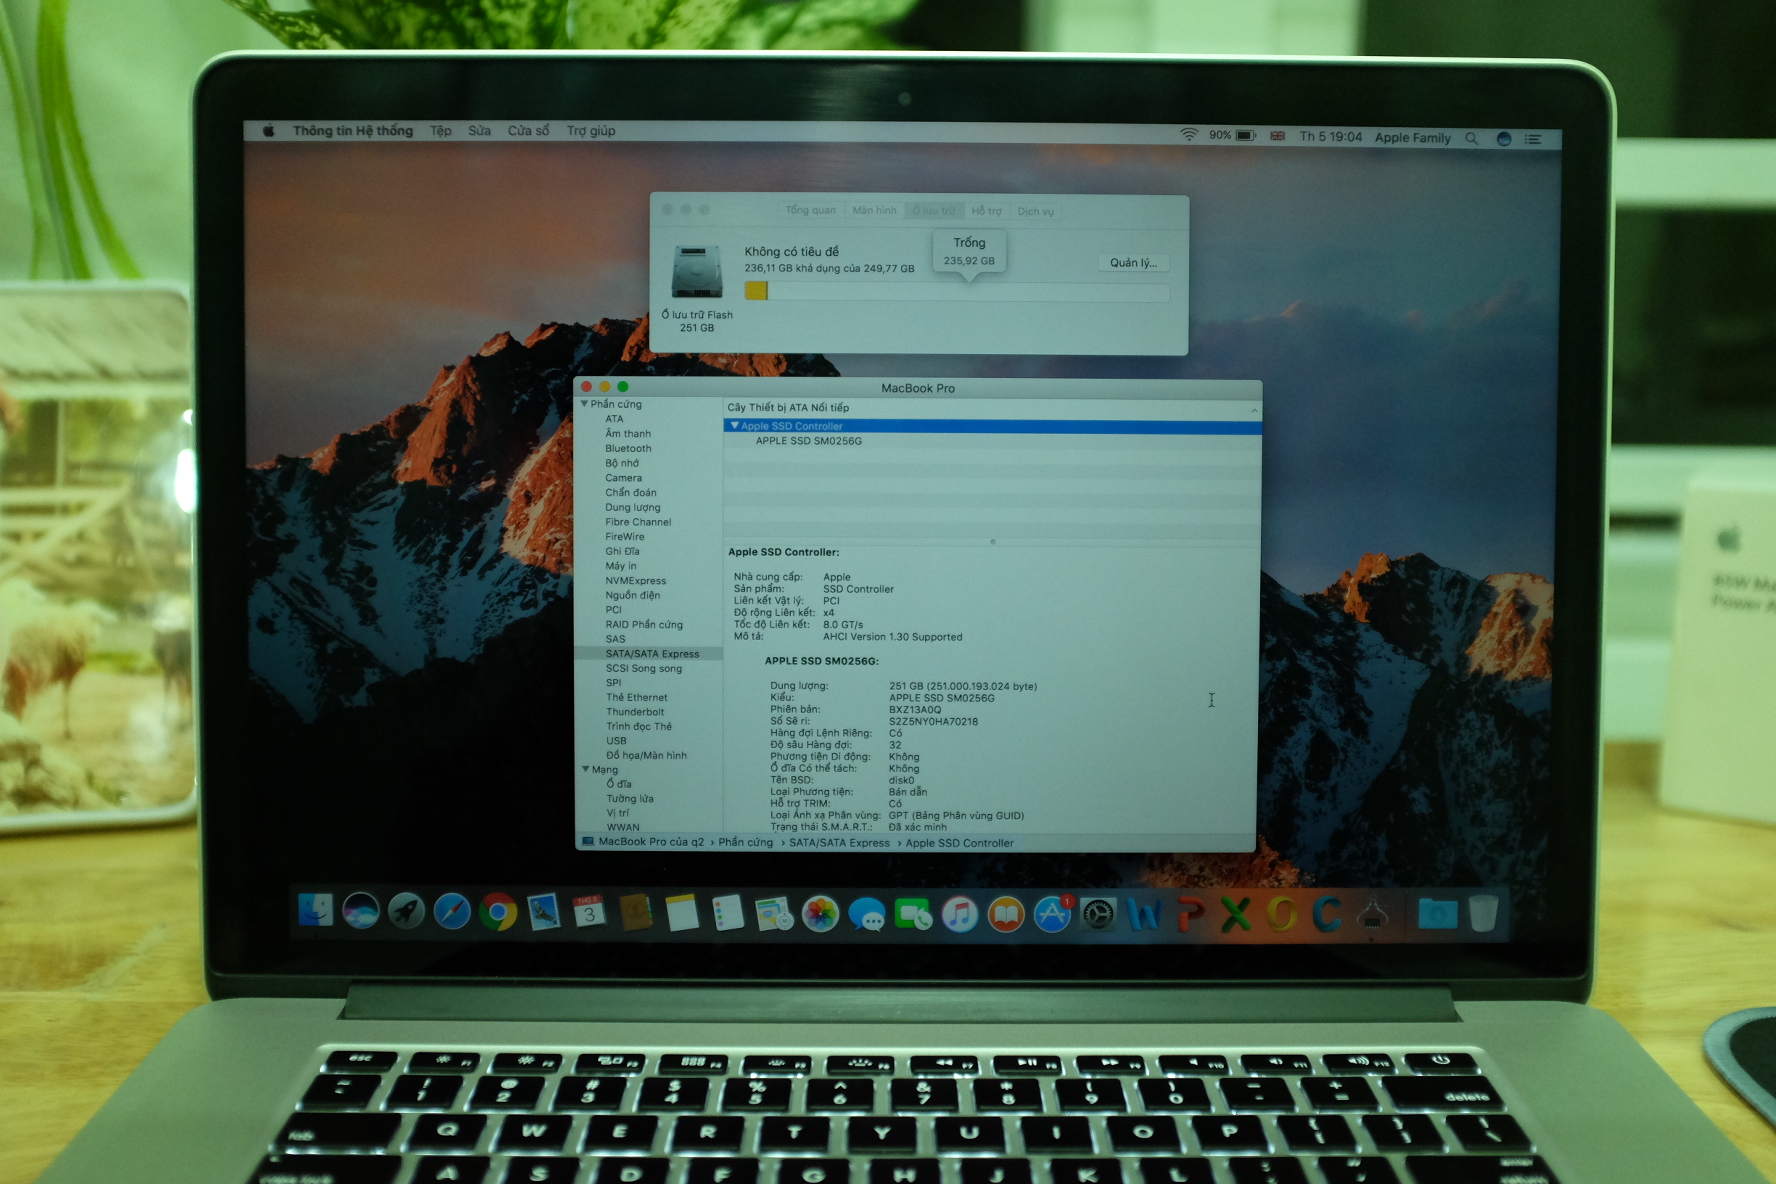The image size is (1776, 1184).
Task: Click empty free portion of storage bar
Action: 968,292
